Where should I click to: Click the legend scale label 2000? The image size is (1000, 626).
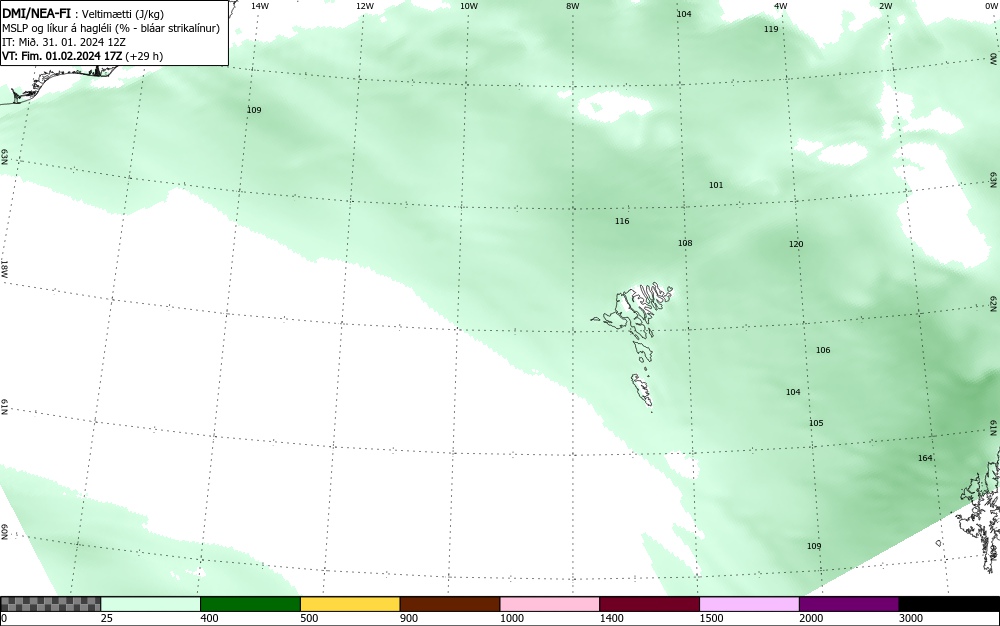tap(811, 618)
